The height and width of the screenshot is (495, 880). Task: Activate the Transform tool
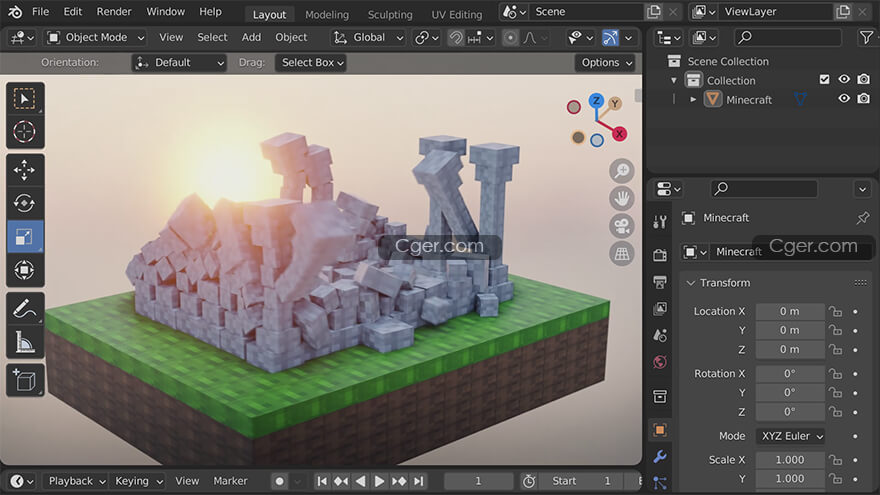pos(24,270)
